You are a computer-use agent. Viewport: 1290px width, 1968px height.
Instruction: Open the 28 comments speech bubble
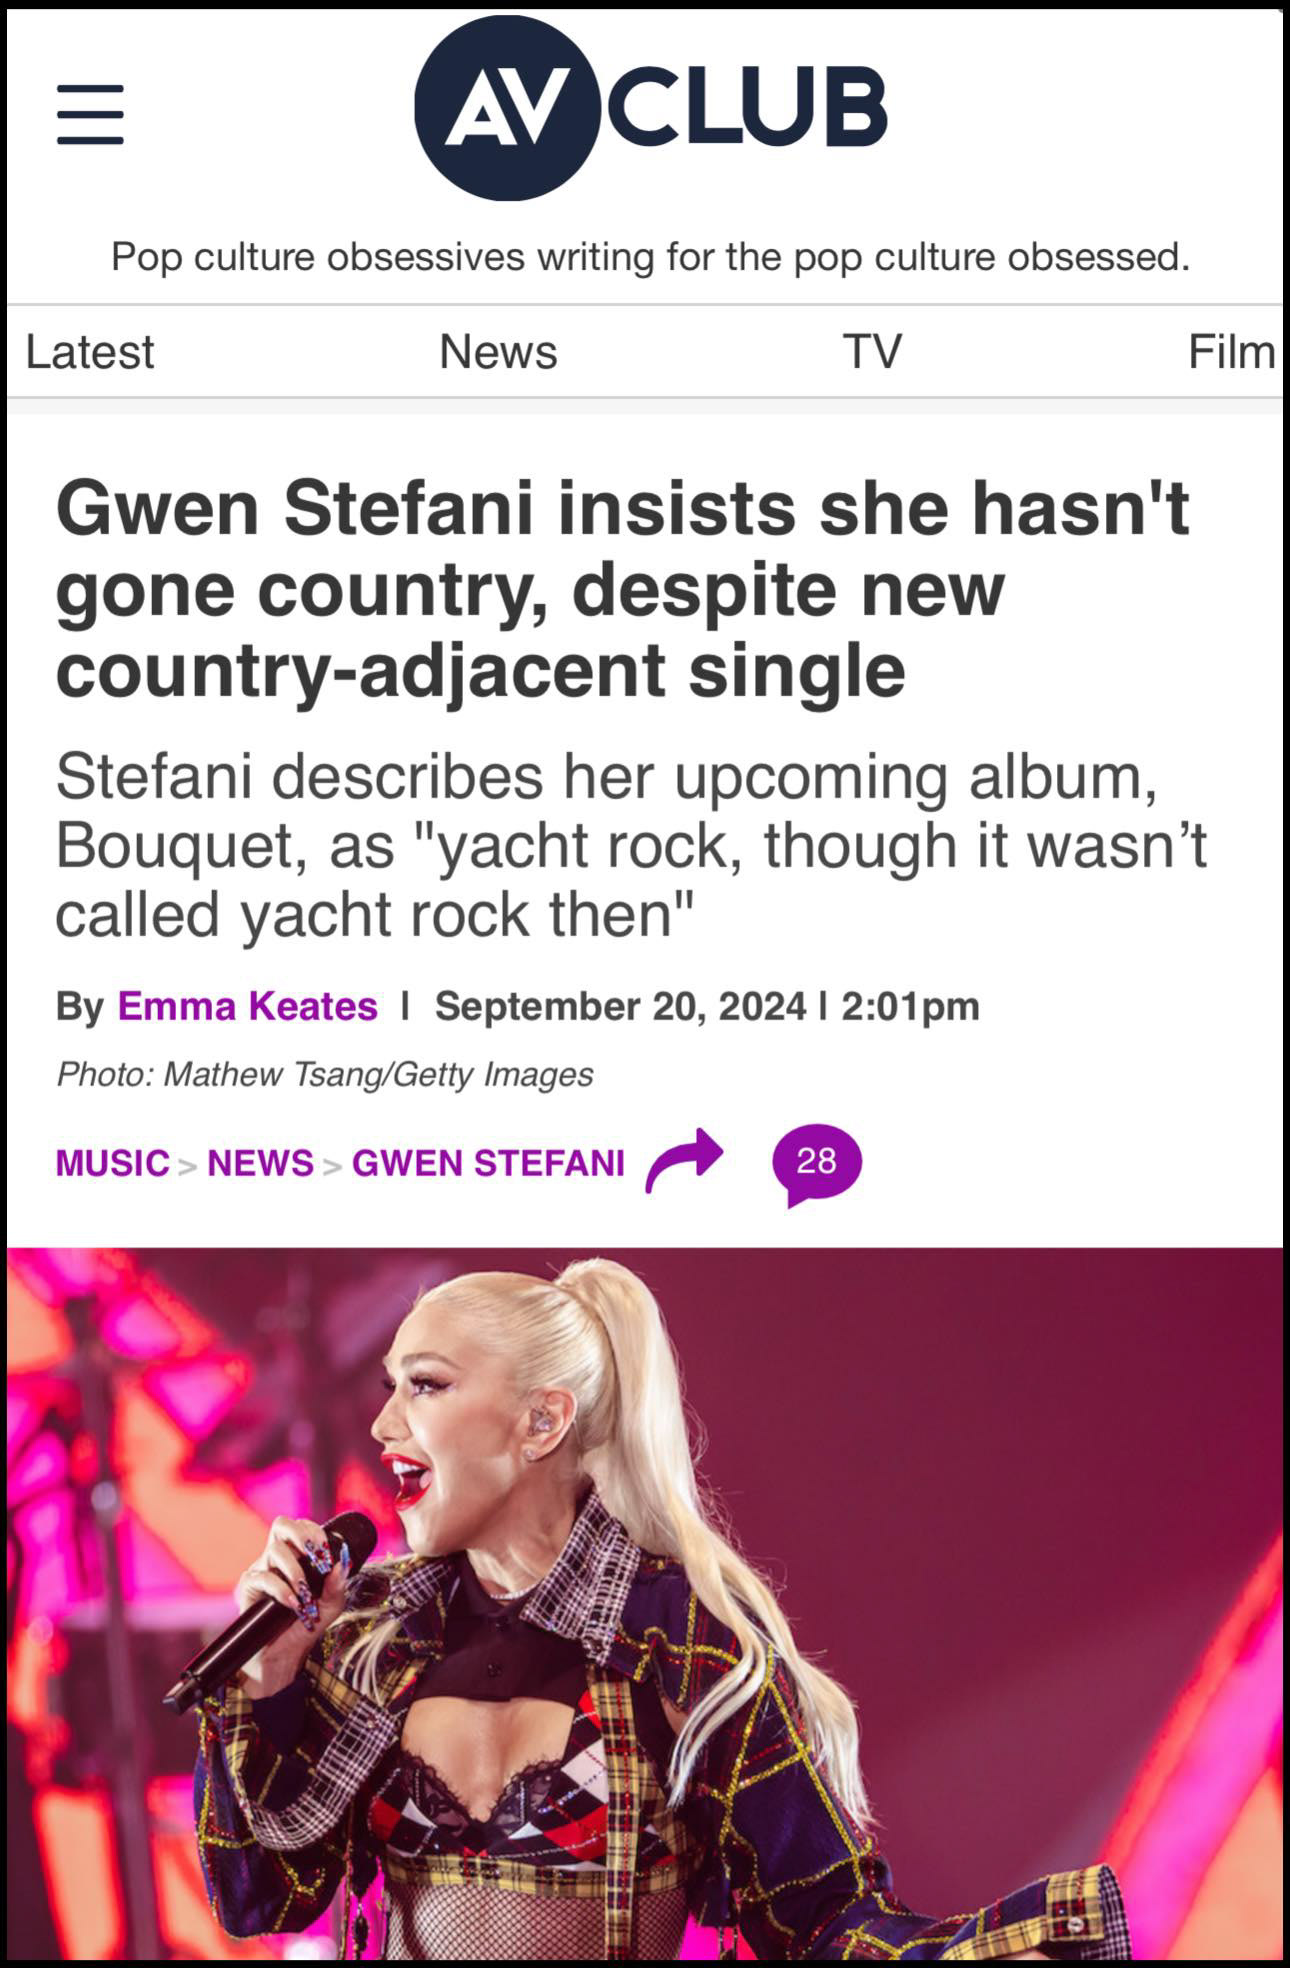(816, 1165)
